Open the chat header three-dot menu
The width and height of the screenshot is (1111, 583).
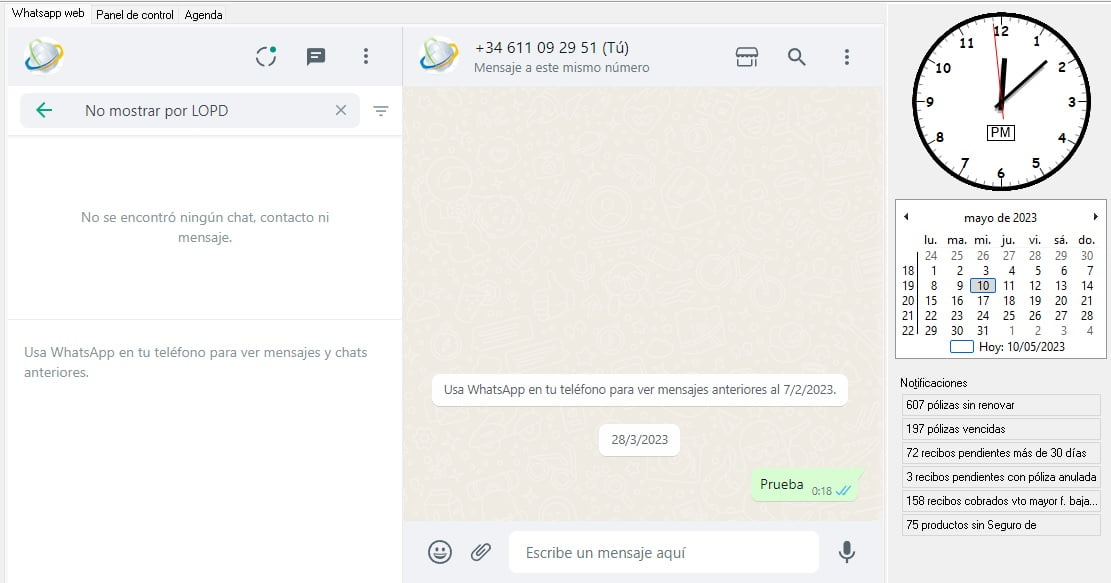click(846, 57)
